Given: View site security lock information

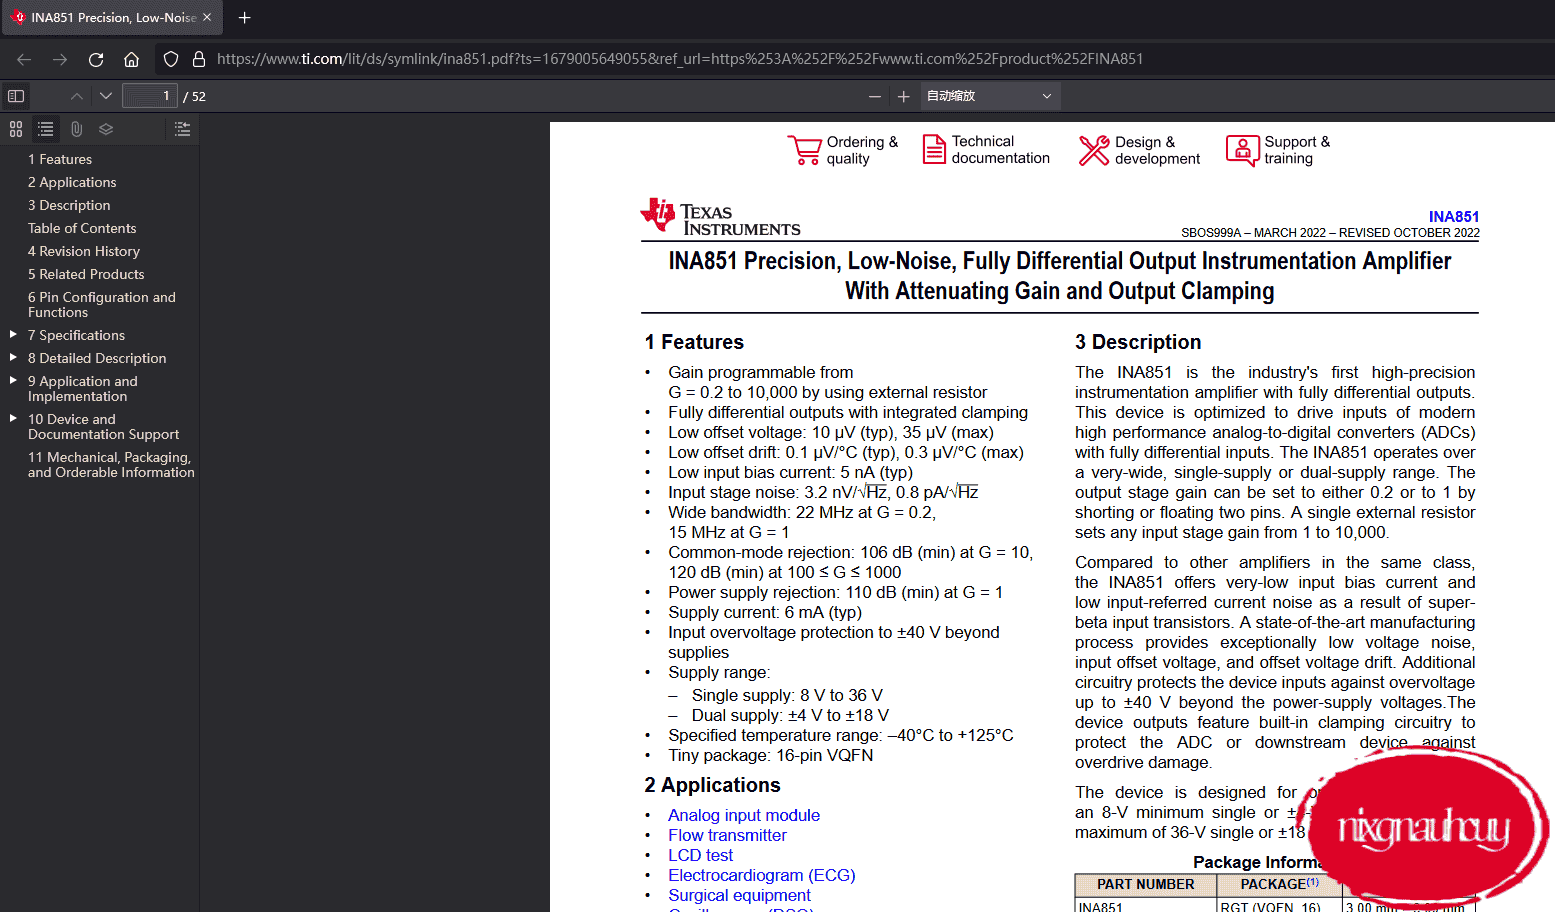Looking at the screenshot, I should [199, 59].
